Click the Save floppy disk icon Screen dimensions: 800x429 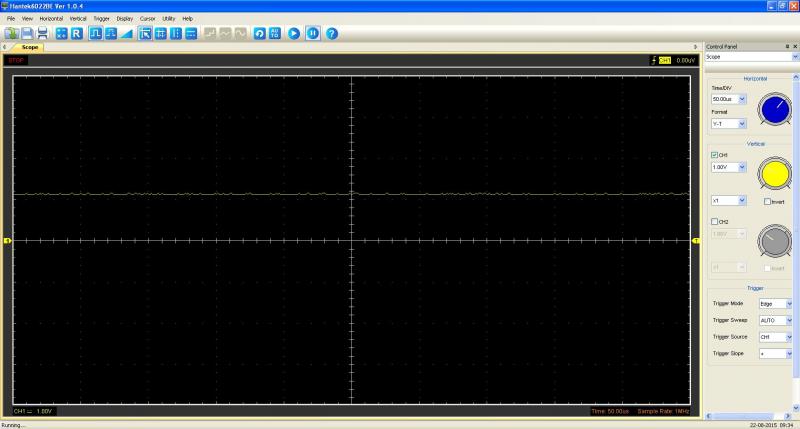(x=27, y=34)
